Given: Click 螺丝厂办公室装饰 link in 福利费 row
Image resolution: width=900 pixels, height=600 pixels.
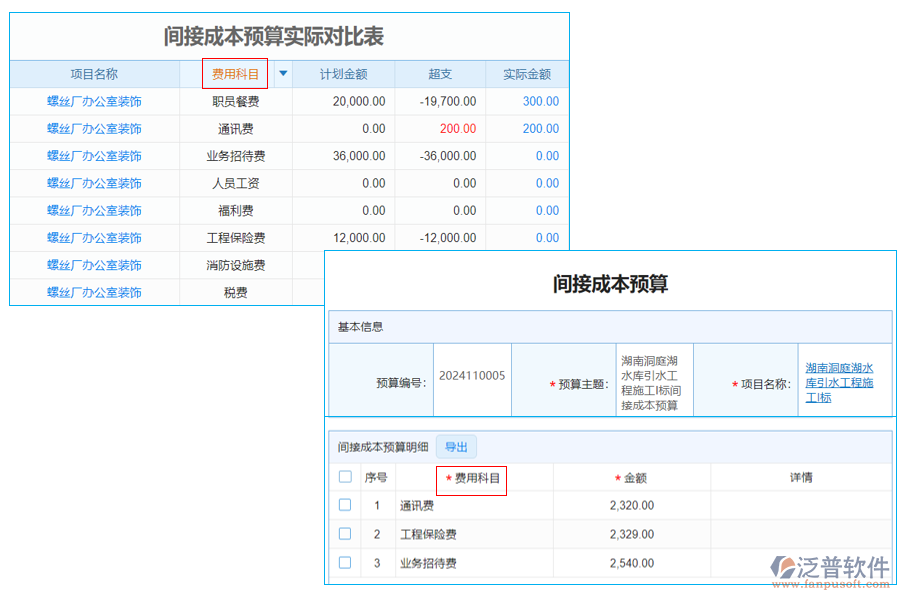Looking at the screenshot, I should 96,210.
